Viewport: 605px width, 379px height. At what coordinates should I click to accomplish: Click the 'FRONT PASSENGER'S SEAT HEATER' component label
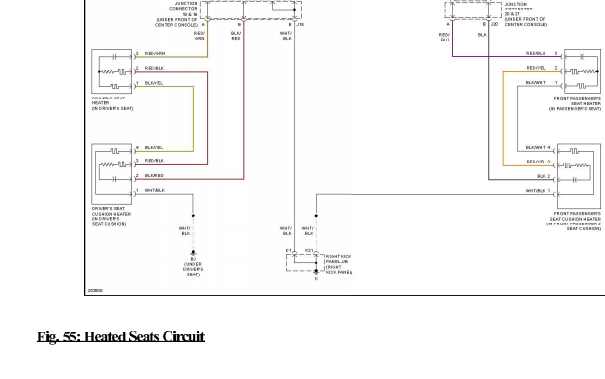click(x=577, y=101)
